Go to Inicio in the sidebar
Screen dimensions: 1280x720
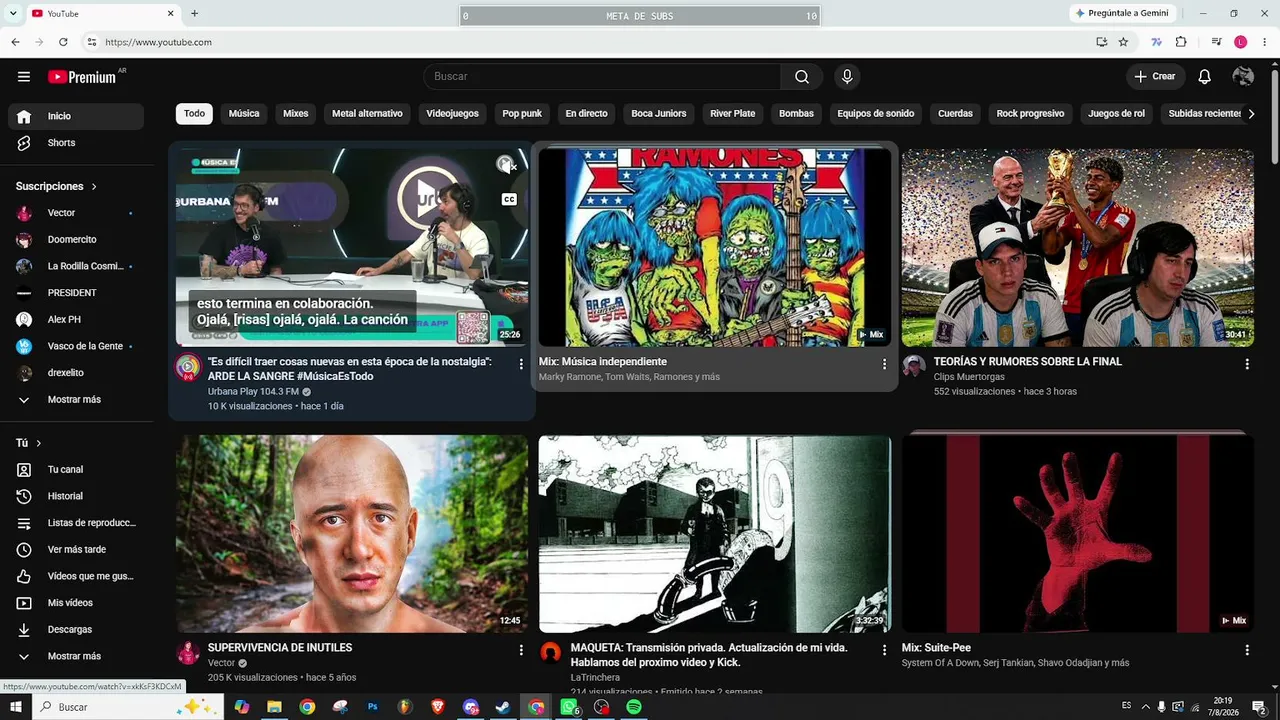point(76,116)
